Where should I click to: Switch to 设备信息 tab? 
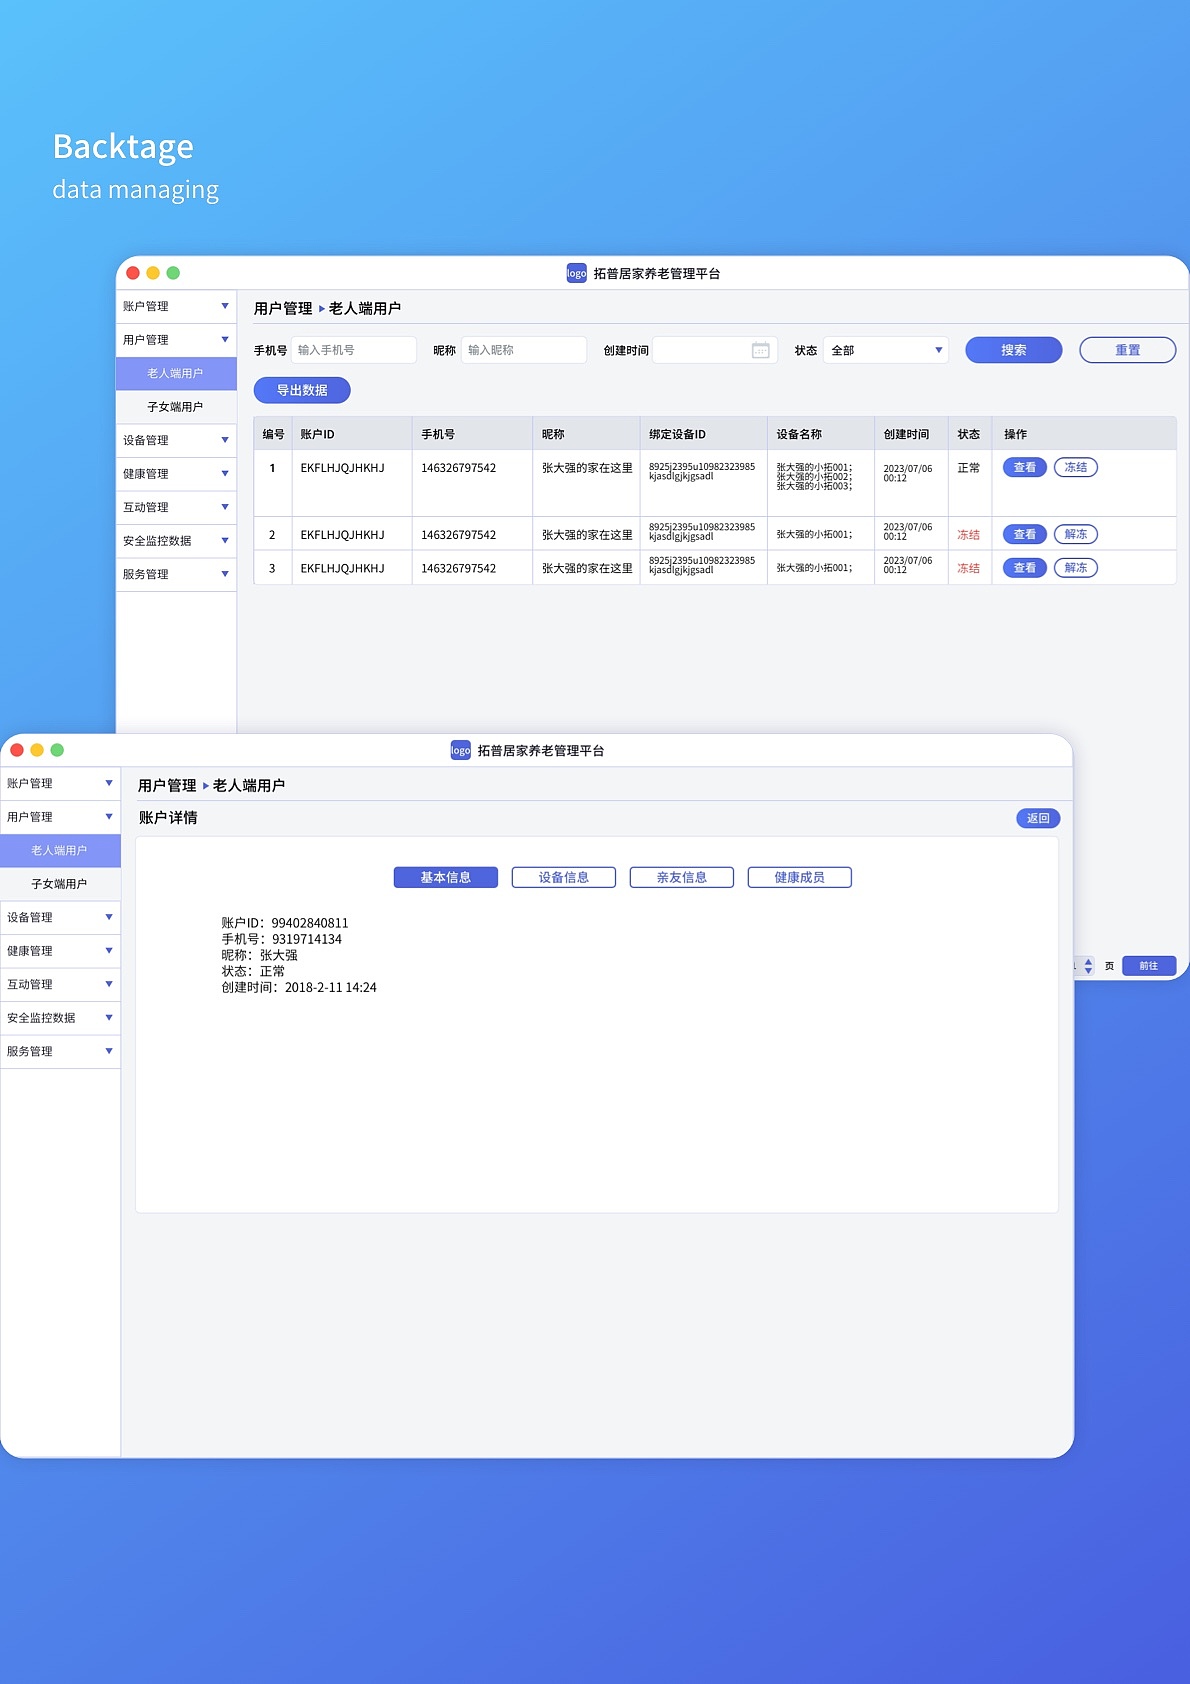click(x=564, y=877)
